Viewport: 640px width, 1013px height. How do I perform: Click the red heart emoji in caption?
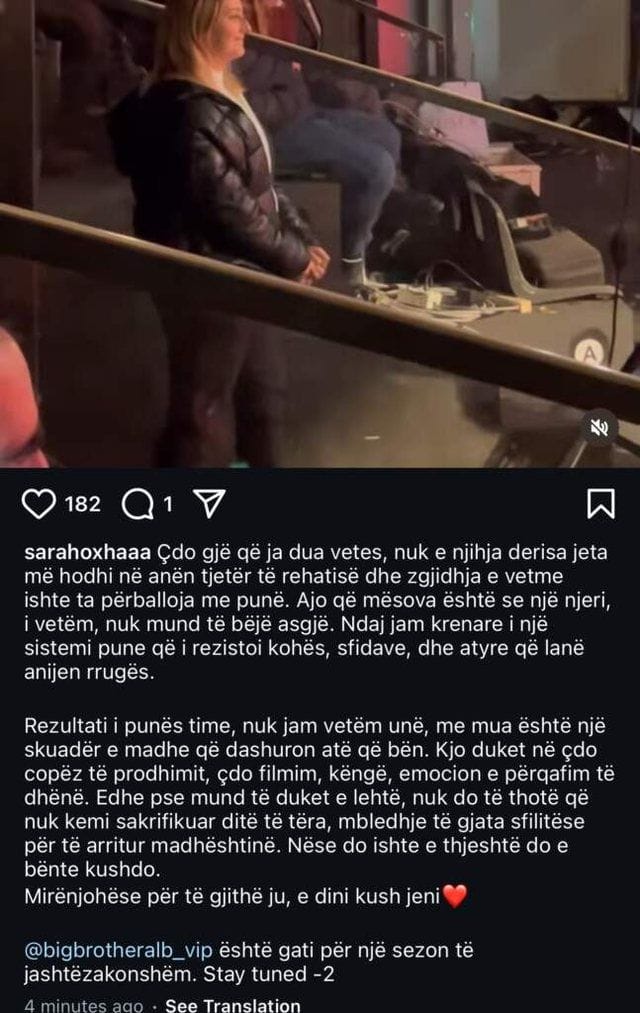point(455,896)
